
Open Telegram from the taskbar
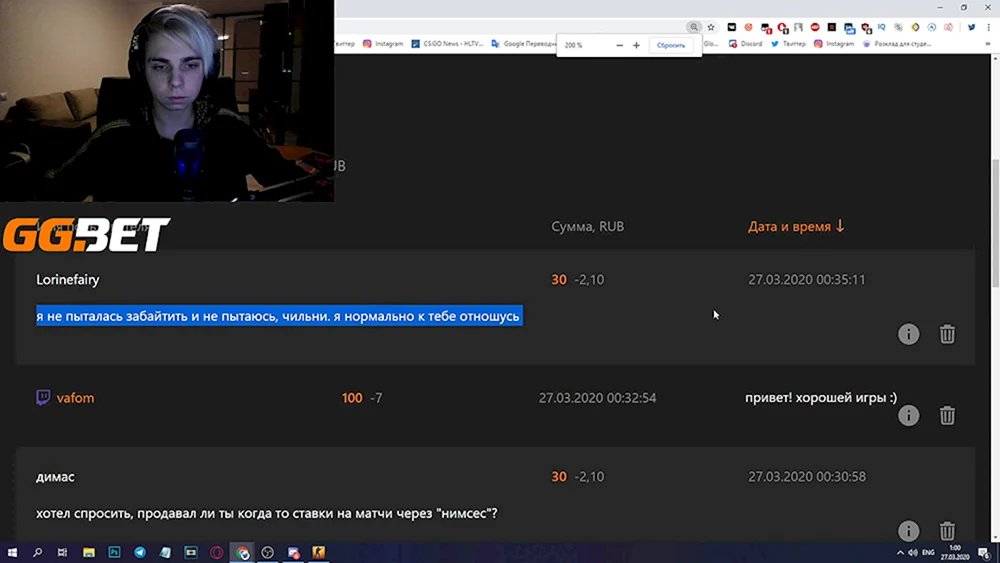click(140, 553)
